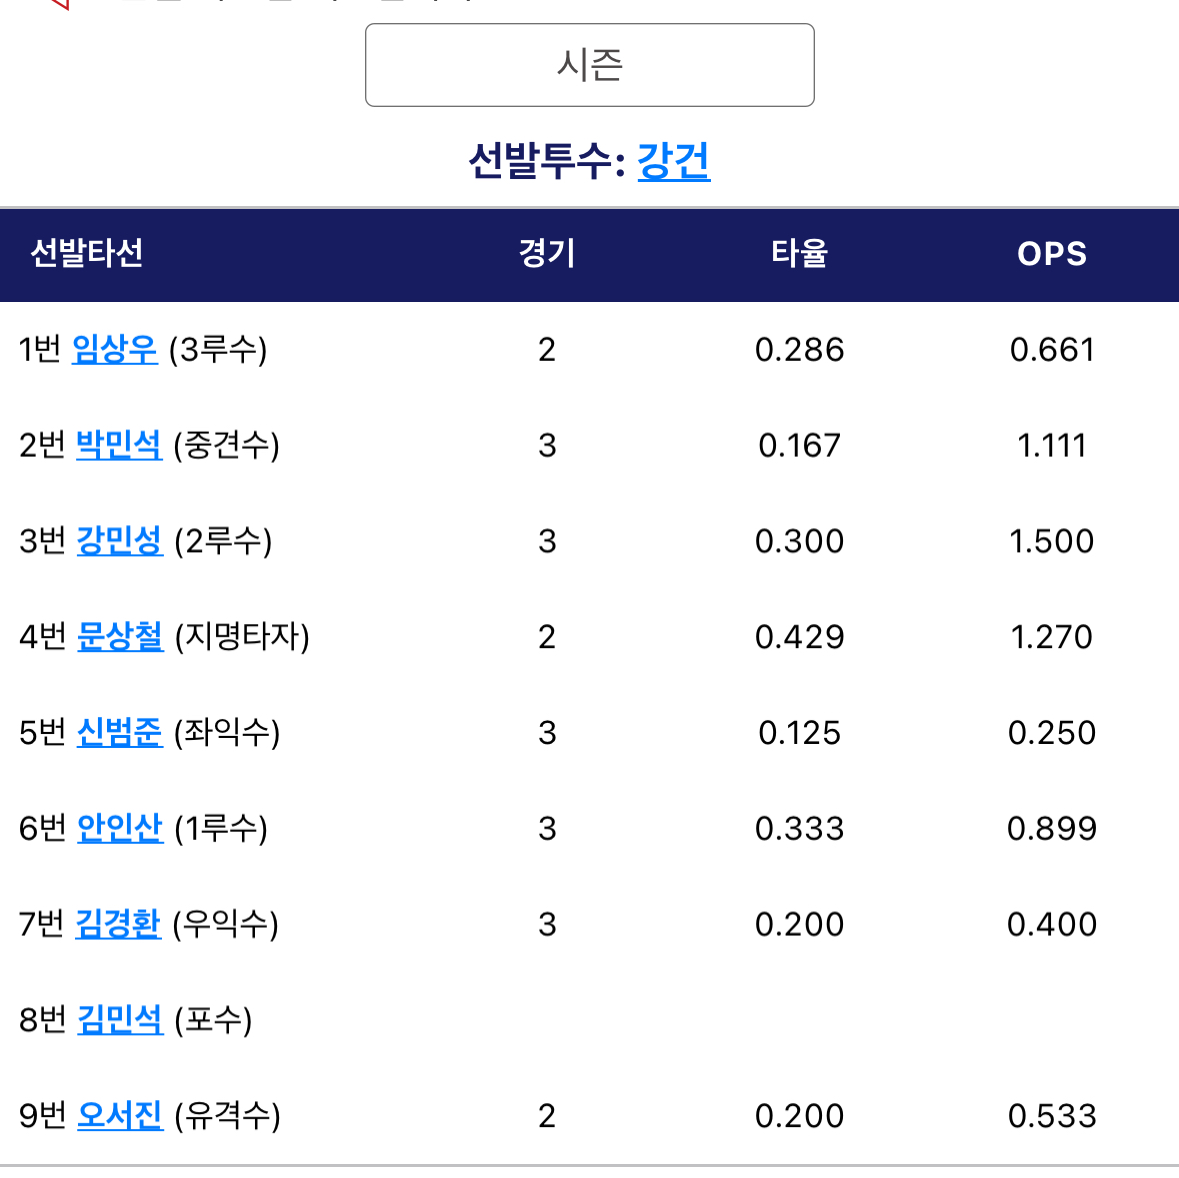Click 신범준's batting average 0.125
1179x1178 pixels.
799,733
